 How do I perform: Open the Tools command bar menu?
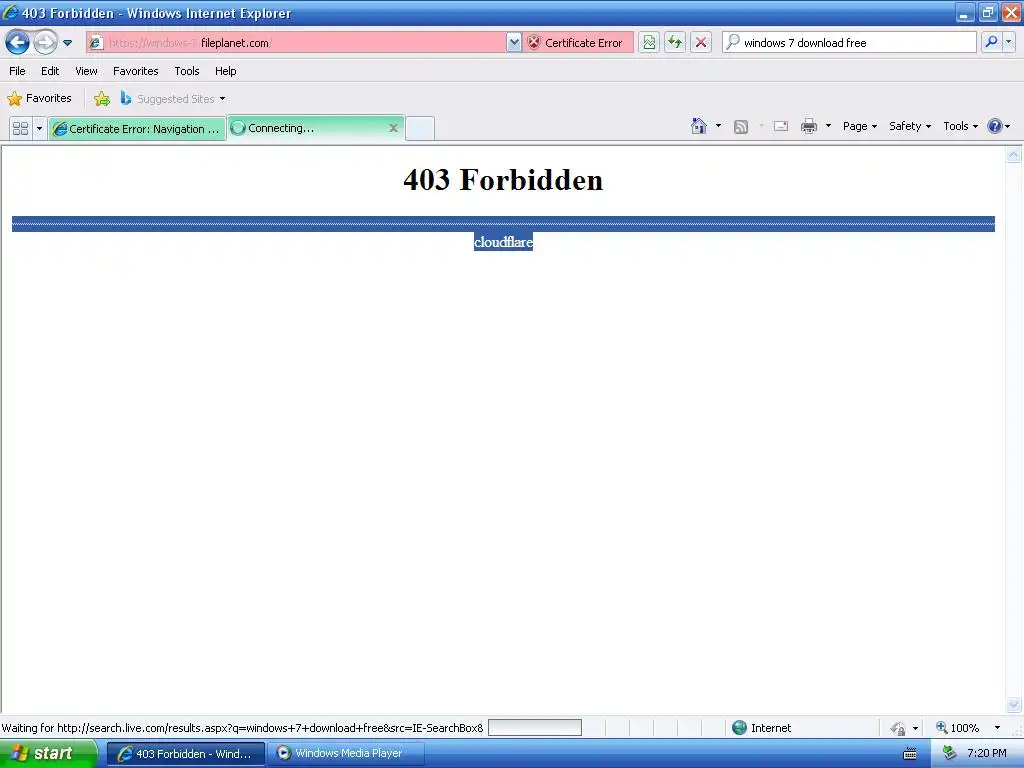click(x=960, y=126)
